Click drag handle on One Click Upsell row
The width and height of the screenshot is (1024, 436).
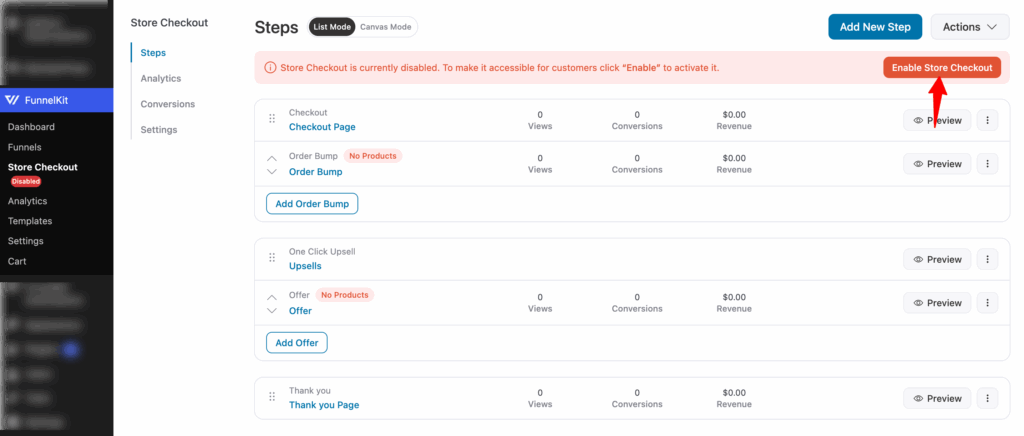tap(272, 258)
